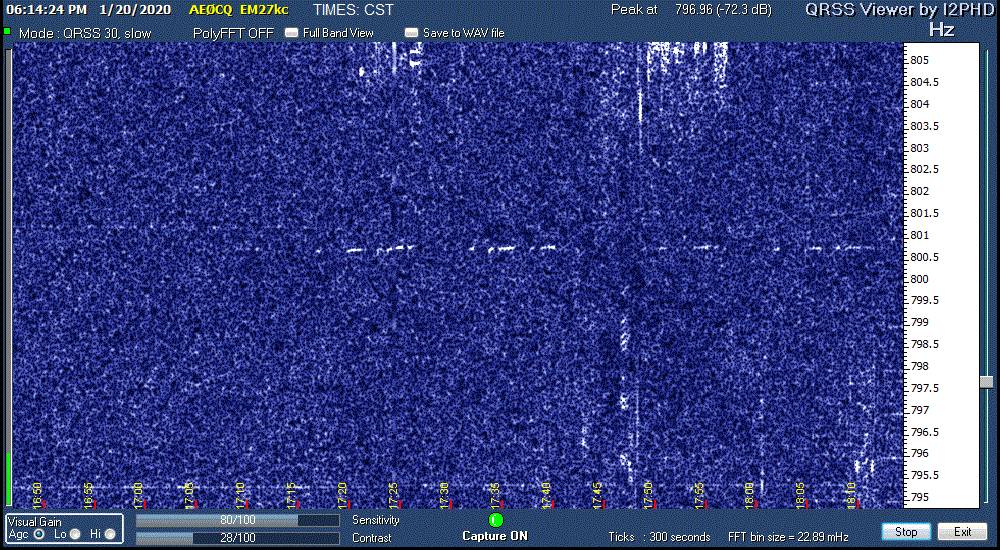Click the AE0CQ callsign text
1000x550 pixels.
209,10
